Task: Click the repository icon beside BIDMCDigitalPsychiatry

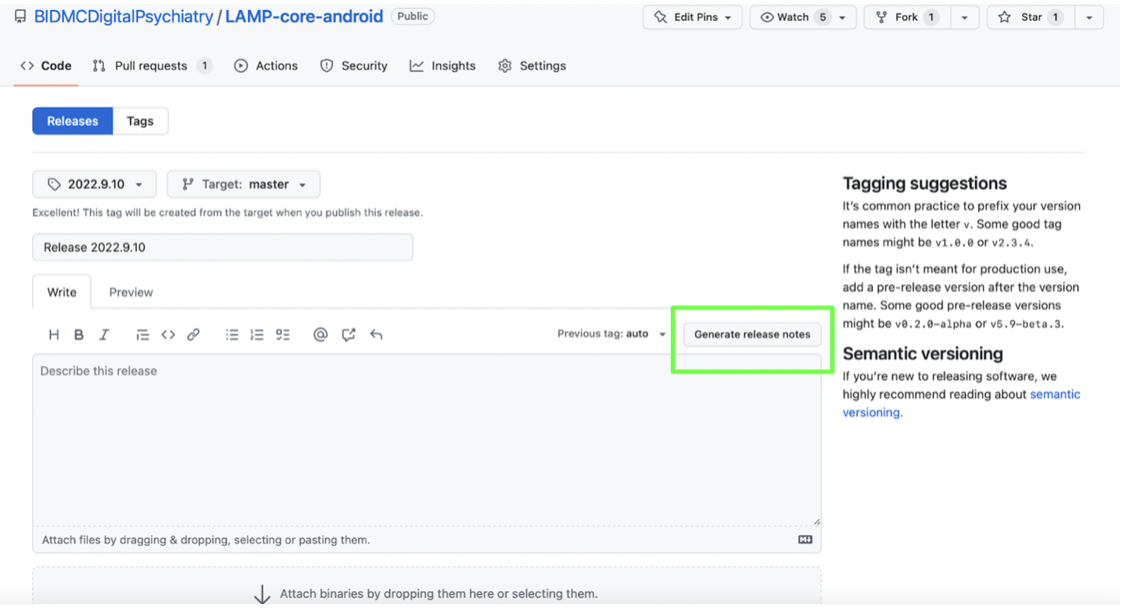Action: click(x=20, y=17)
